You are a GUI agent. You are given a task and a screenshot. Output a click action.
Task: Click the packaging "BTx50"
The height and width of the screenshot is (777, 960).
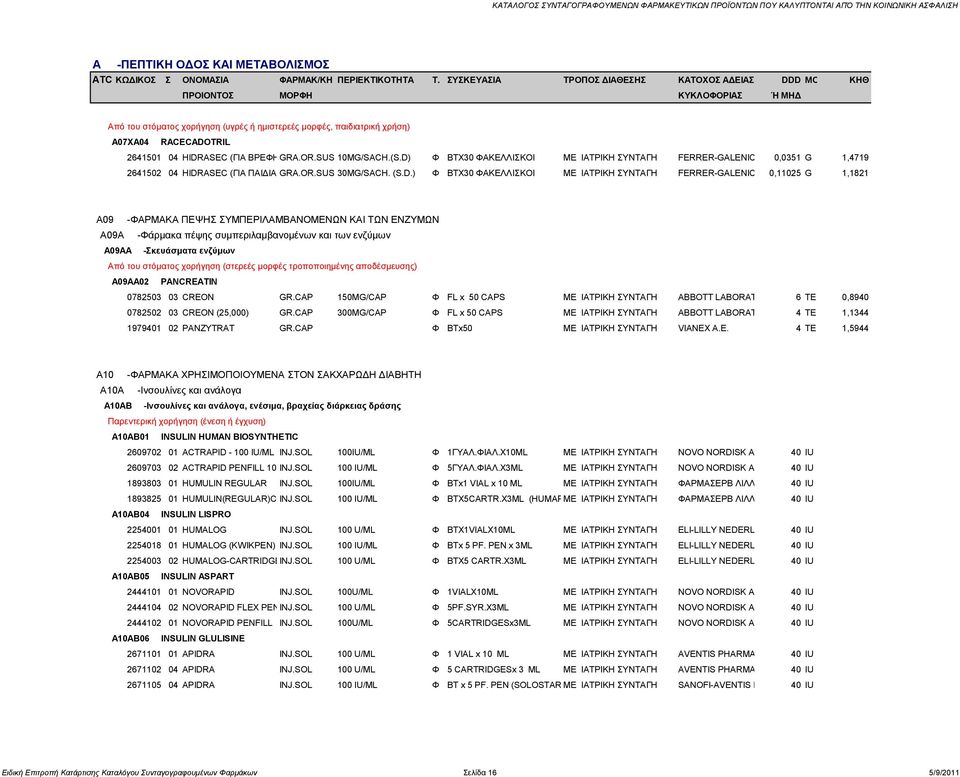coord(460,328)
